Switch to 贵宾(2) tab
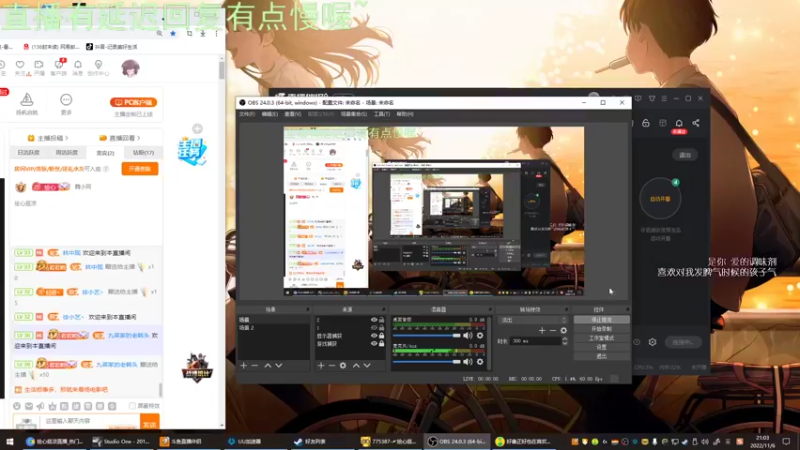This screenshot has width=800, height=450. click(105, 153)
